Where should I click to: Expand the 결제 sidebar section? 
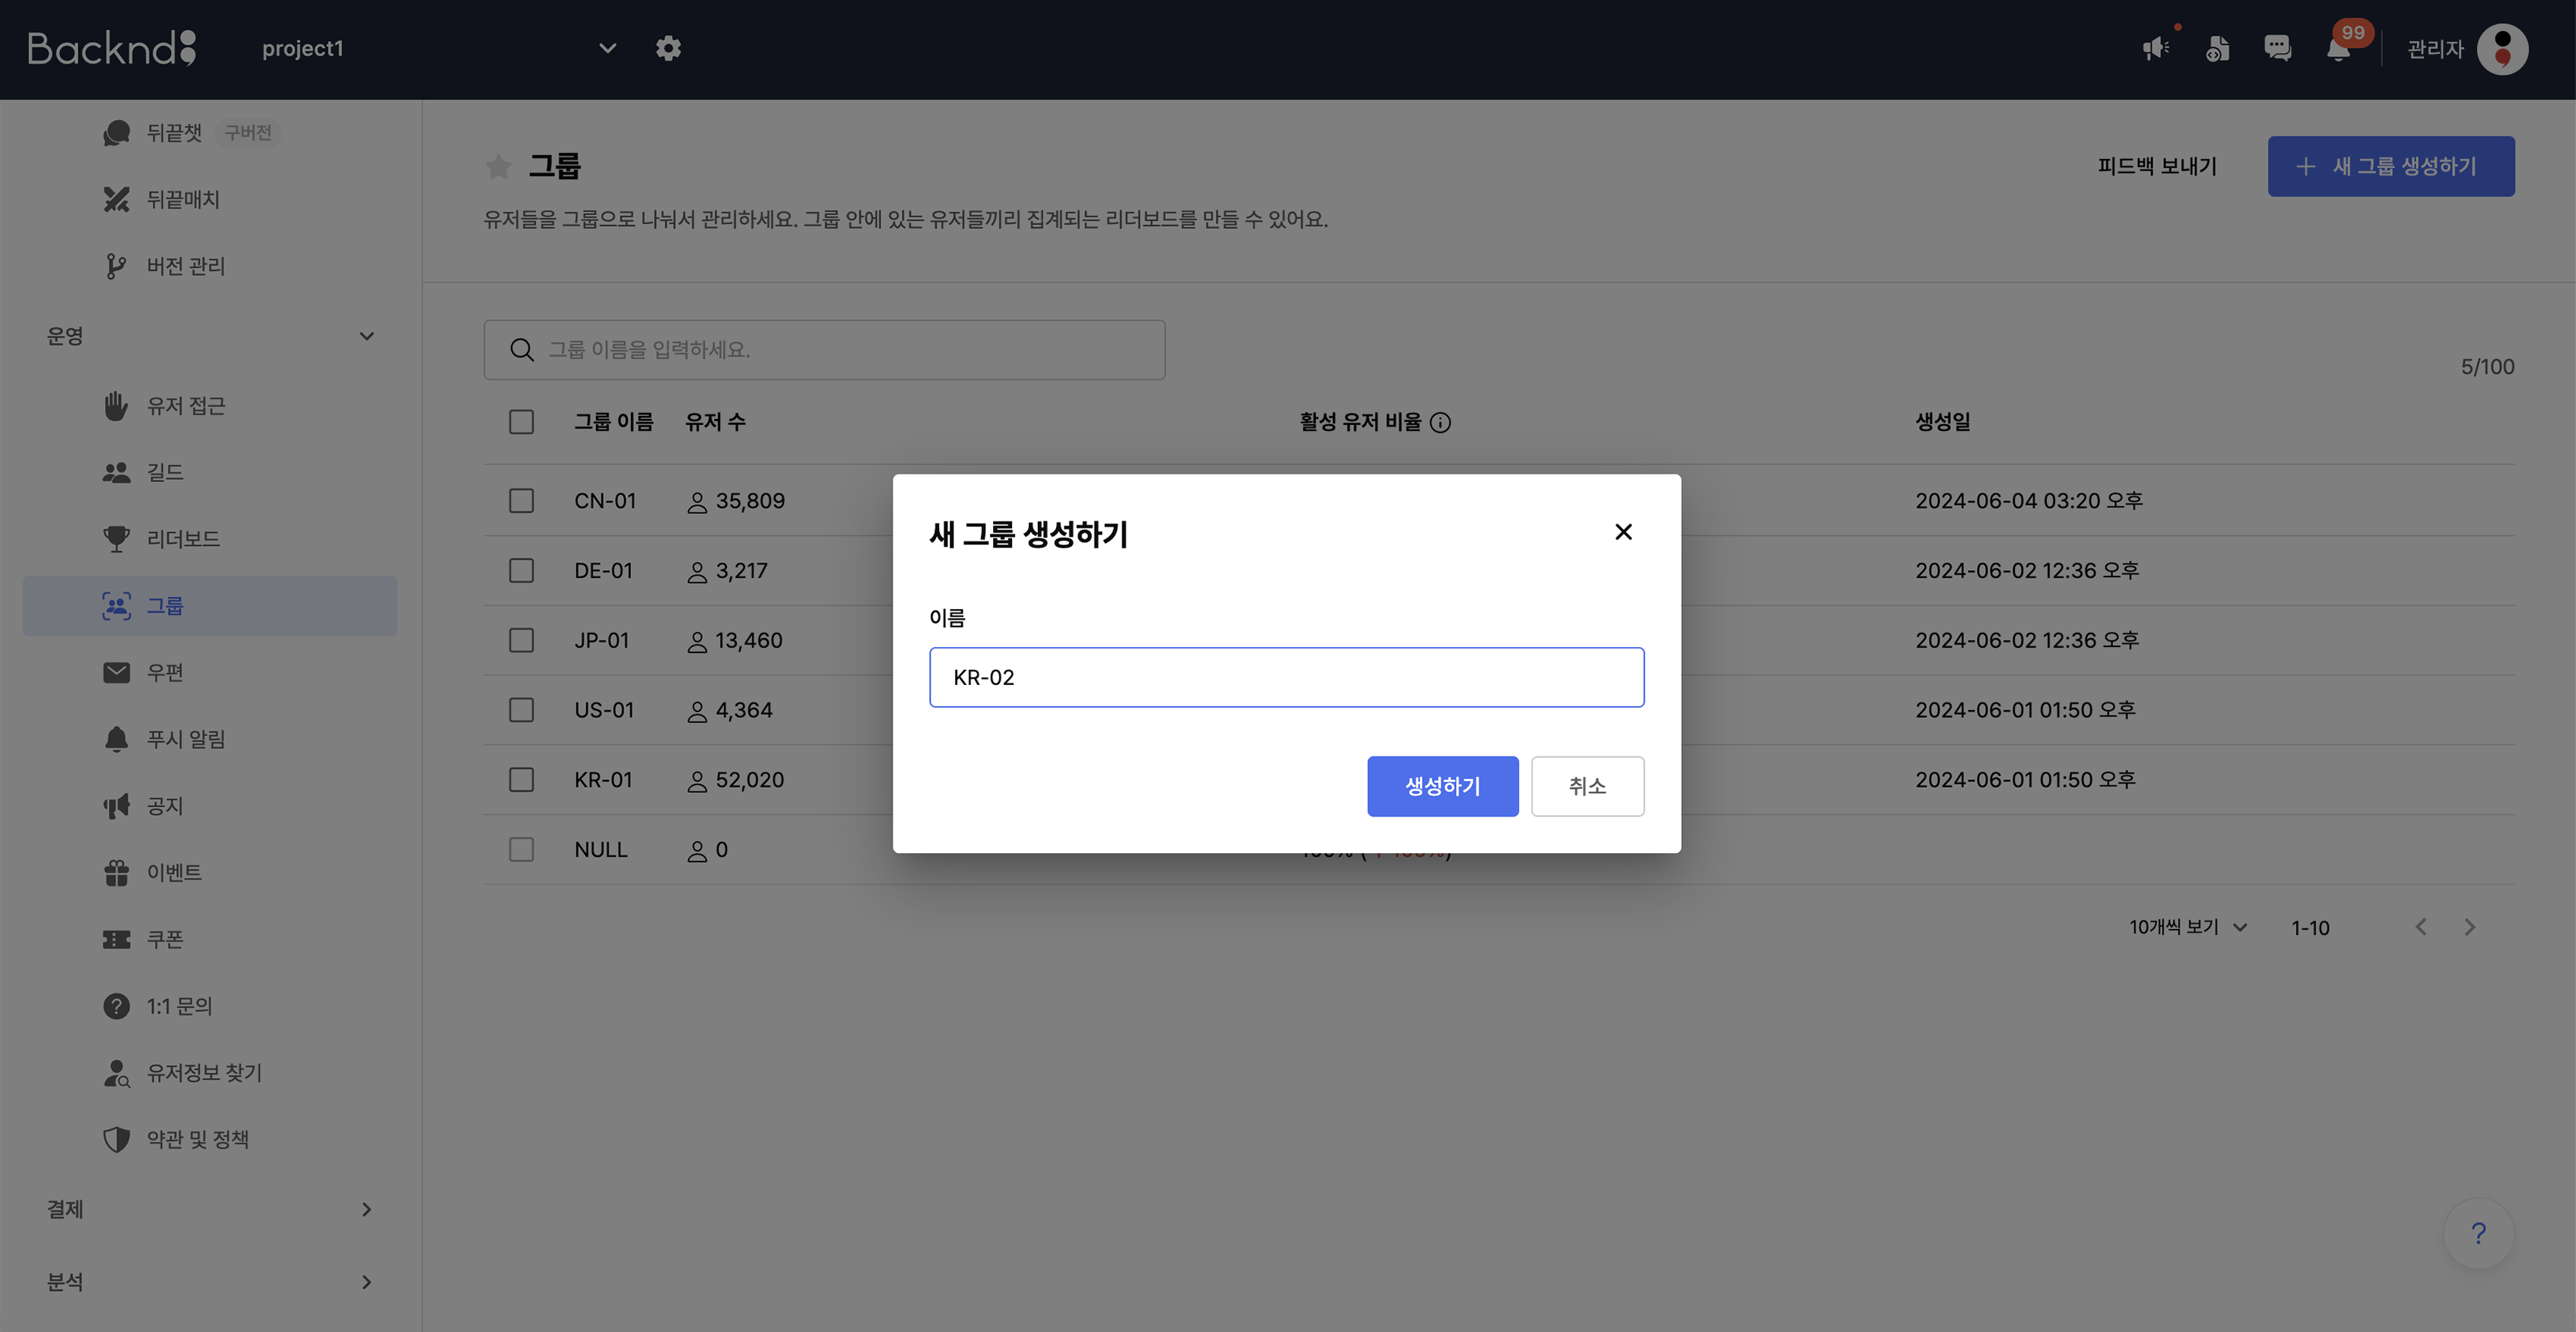(209, 1209)
